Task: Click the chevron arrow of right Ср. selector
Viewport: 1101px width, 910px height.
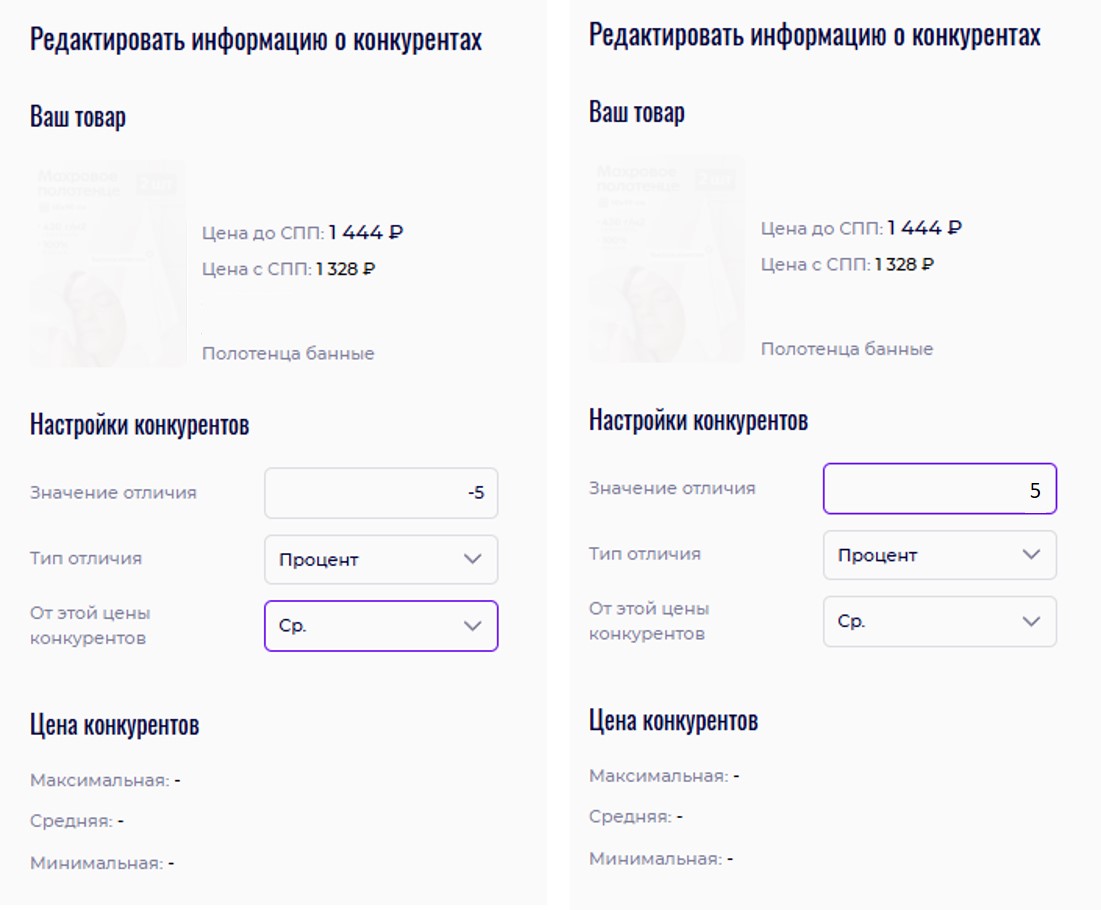Action: 1032,621
